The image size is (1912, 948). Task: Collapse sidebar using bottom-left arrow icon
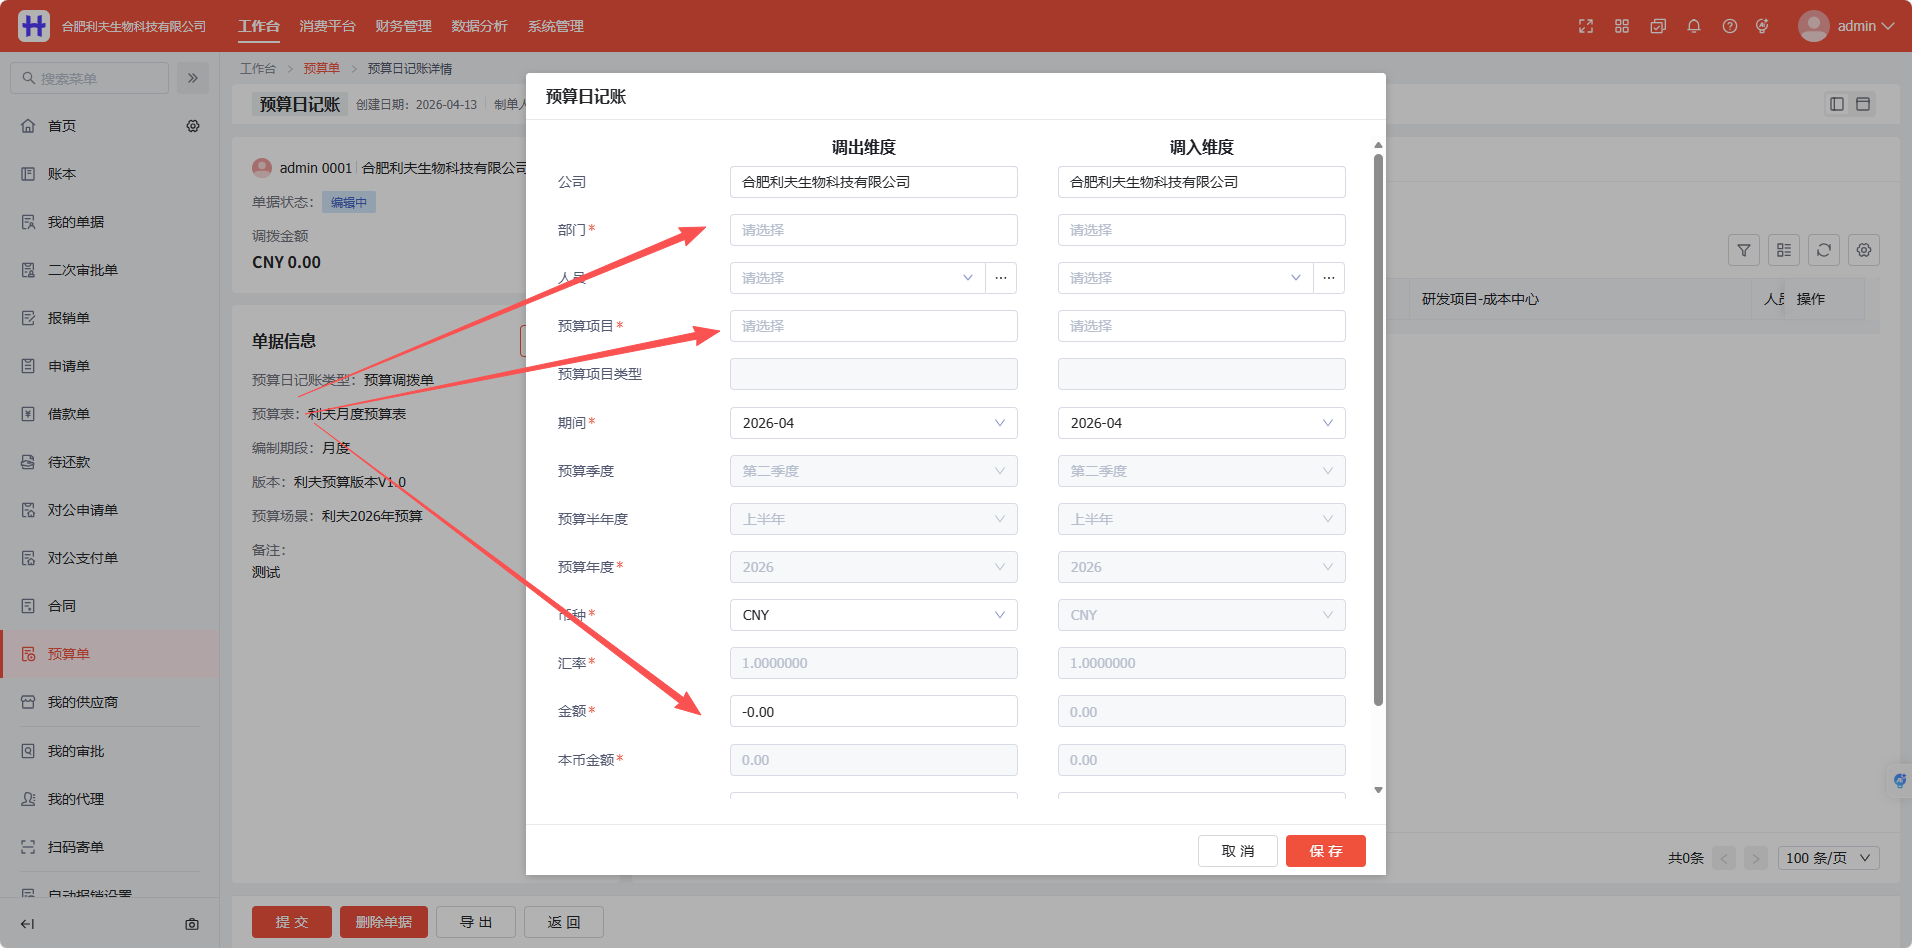point(27,924)
